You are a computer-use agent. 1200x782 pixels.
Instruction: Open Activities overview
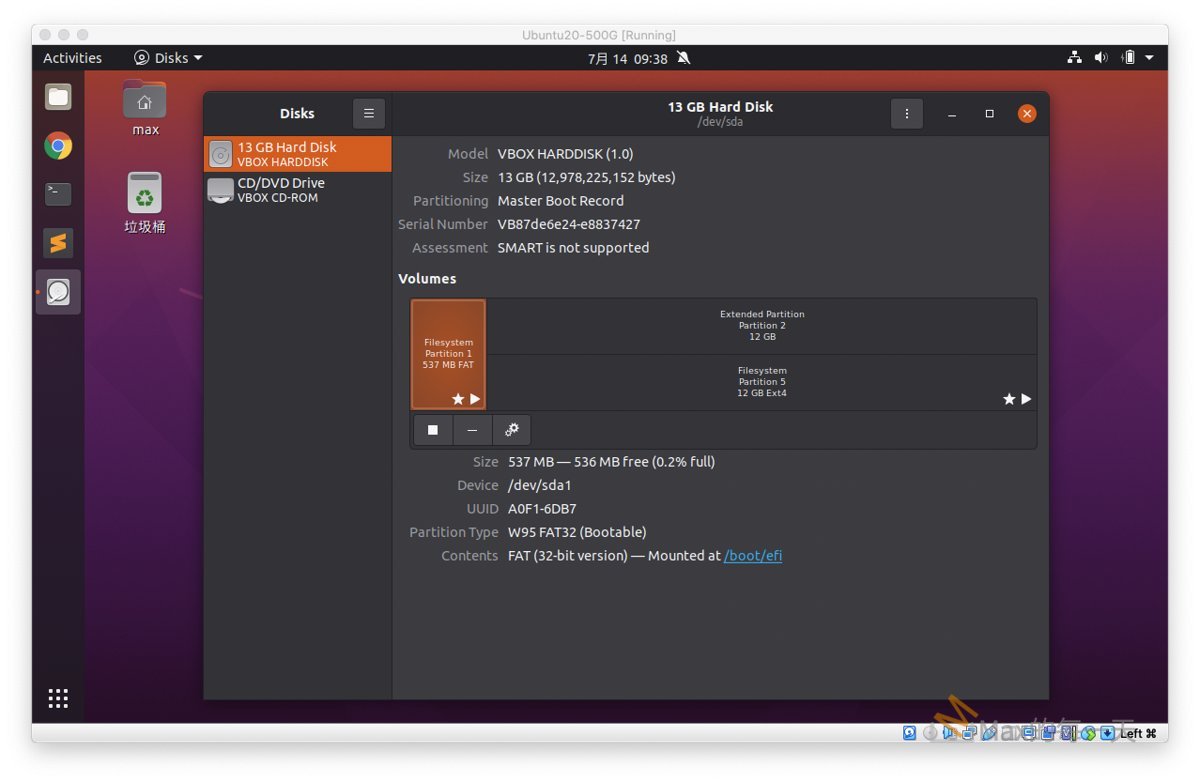(x=72, y=58)
